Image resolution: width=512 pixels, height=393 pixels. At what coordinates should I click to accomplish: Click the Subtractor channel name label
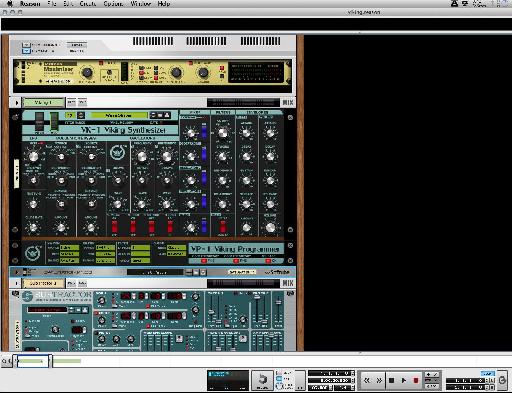point(43,283)
